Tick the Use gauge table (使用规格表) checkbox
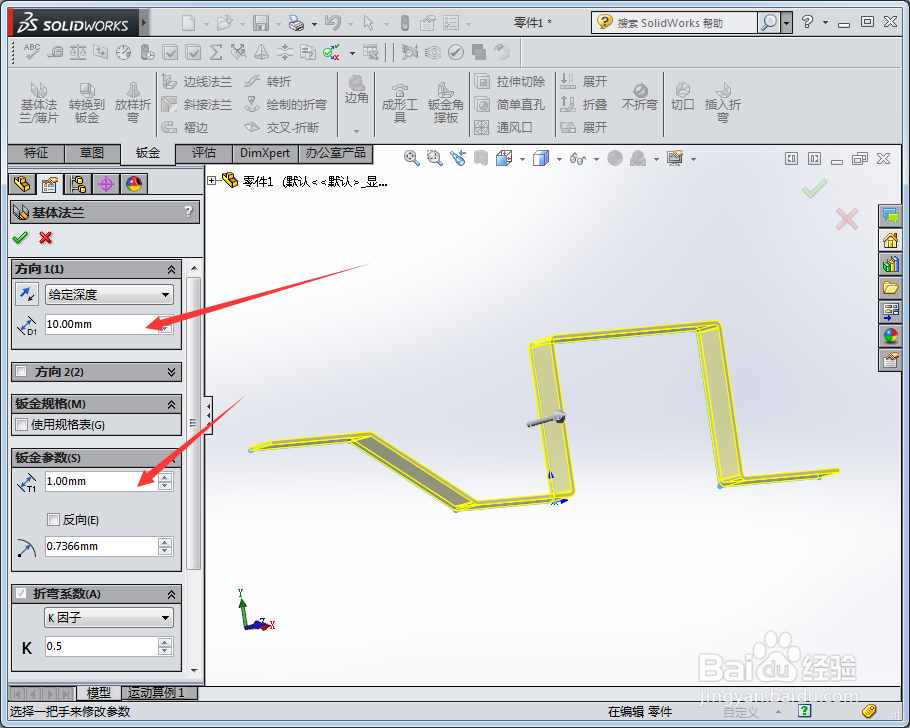This screenshot has width=910, height=728. [21, 424]
